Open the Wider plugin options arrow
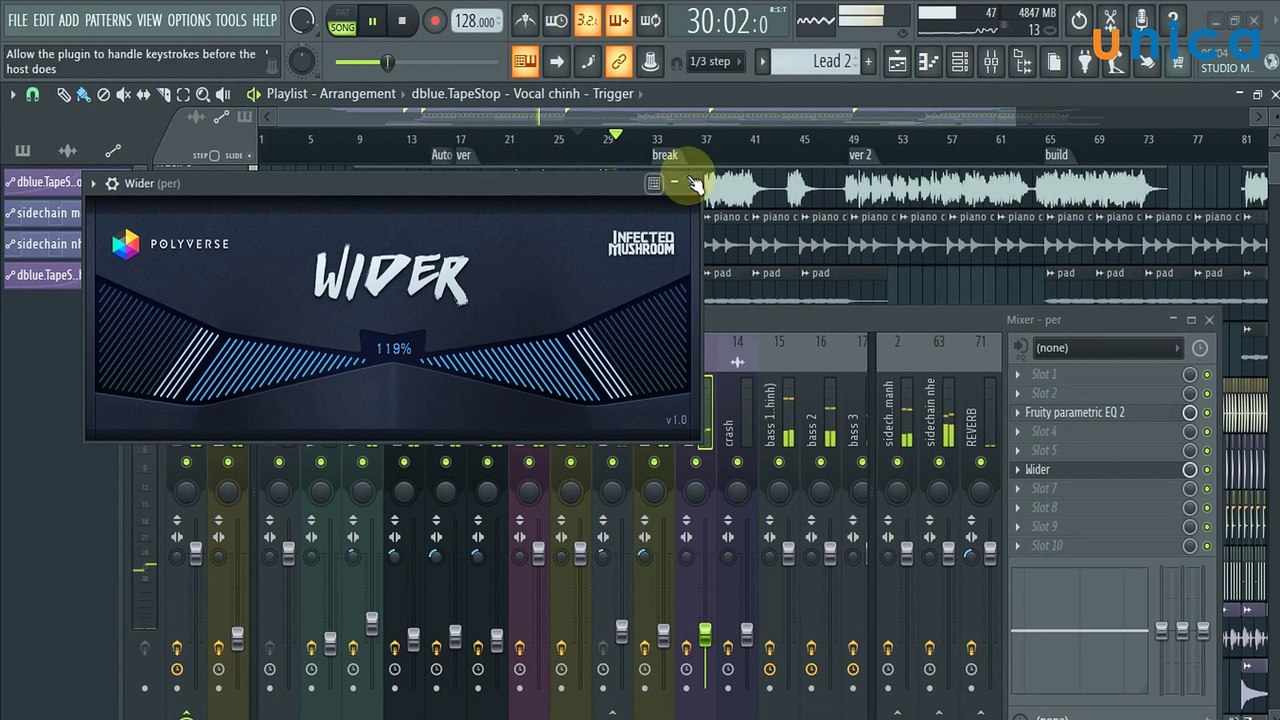The width and height of the screenshot is (1280, 720). click(93, 183)
